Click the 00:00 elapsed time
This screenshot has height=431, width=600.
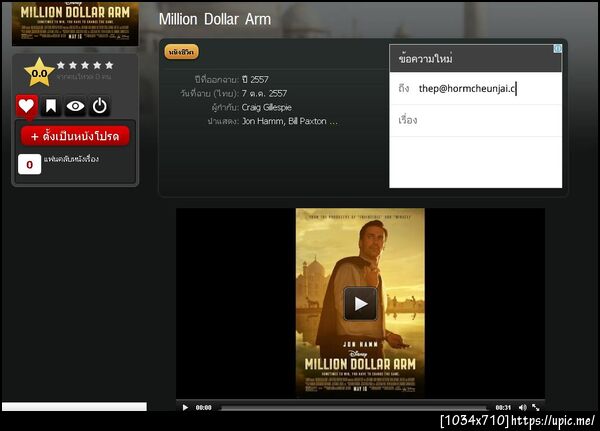[204, 408]
